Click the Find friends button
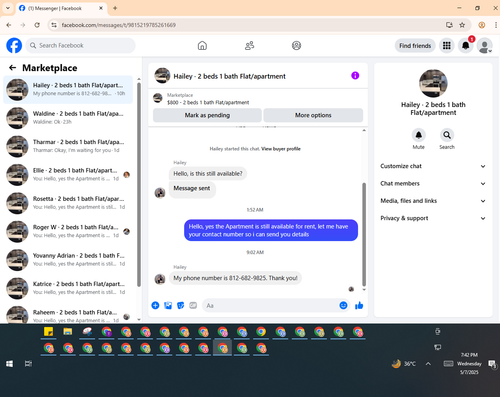Screen dimensions: 500x397 (415, 46)
